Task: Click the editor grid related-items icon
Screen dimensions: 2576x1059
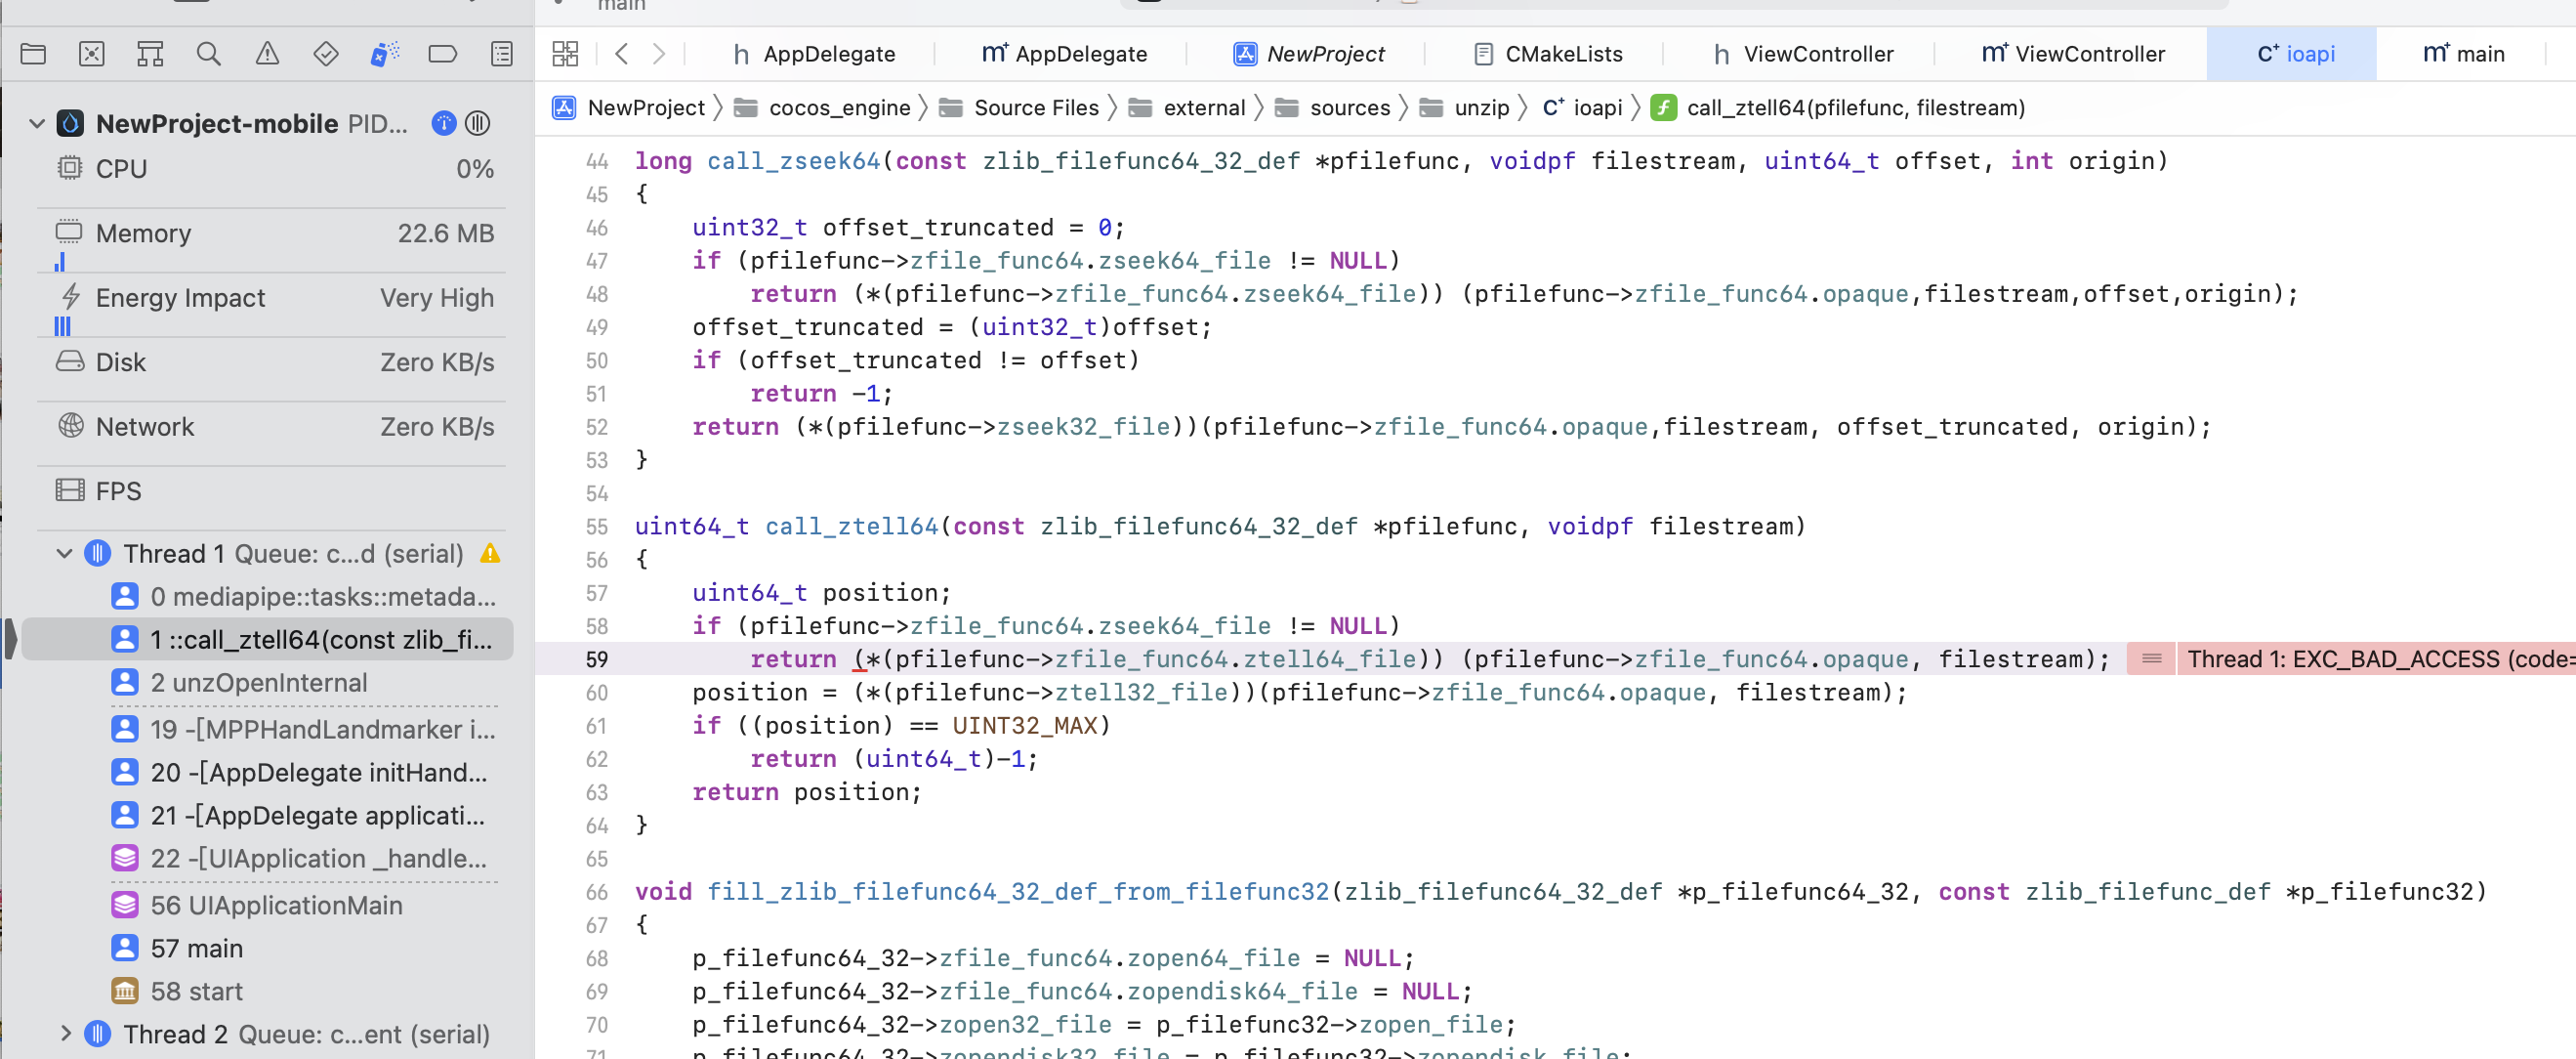Action: pos(565,54)
